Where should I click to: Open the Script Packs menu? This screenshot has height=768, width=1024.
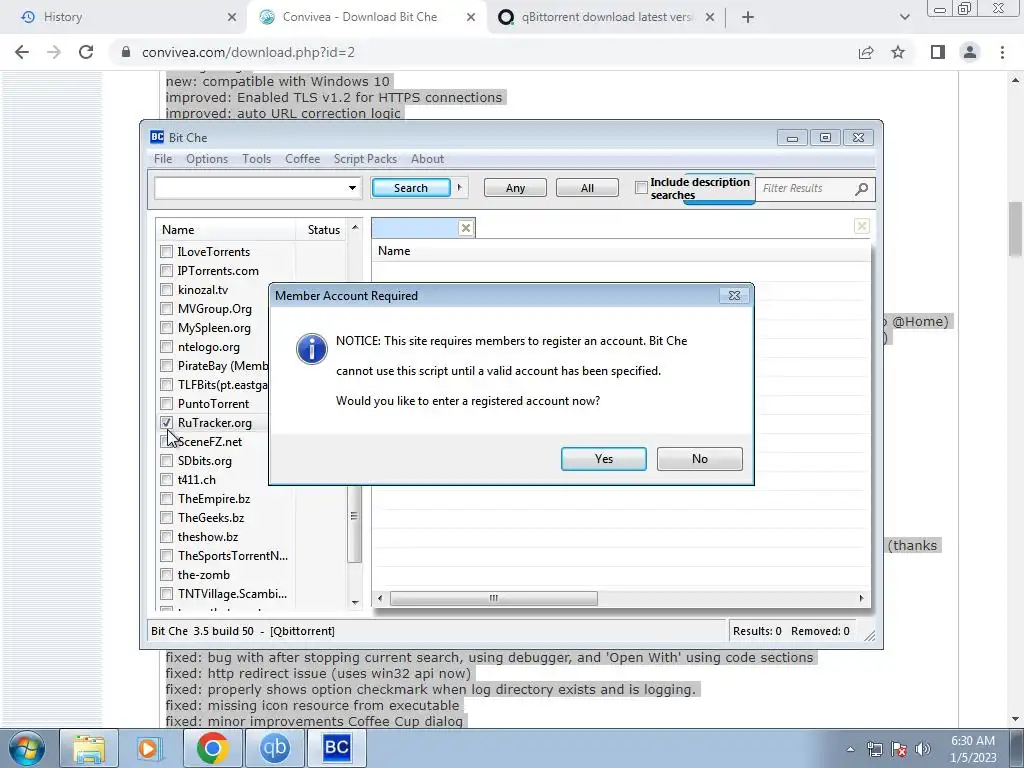tap(365, 159)
